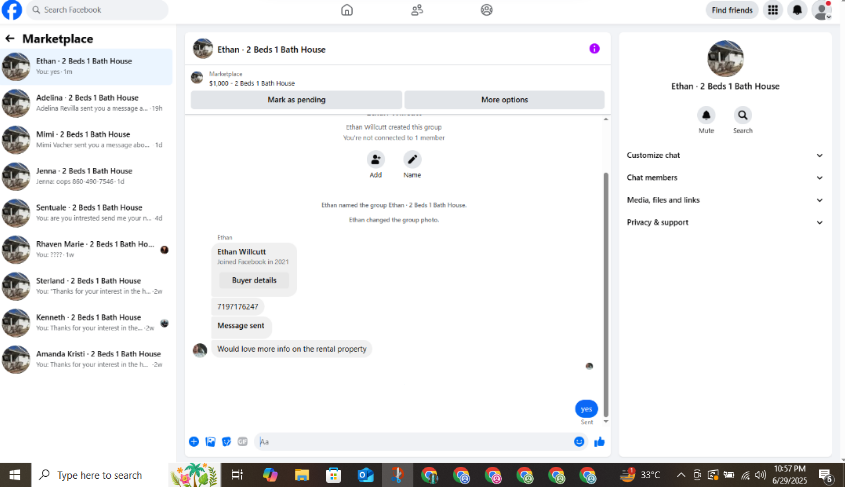Viewport: 845px width, 487px height.
Task: Click the Search Facebook field
Action: pos(97,10)
